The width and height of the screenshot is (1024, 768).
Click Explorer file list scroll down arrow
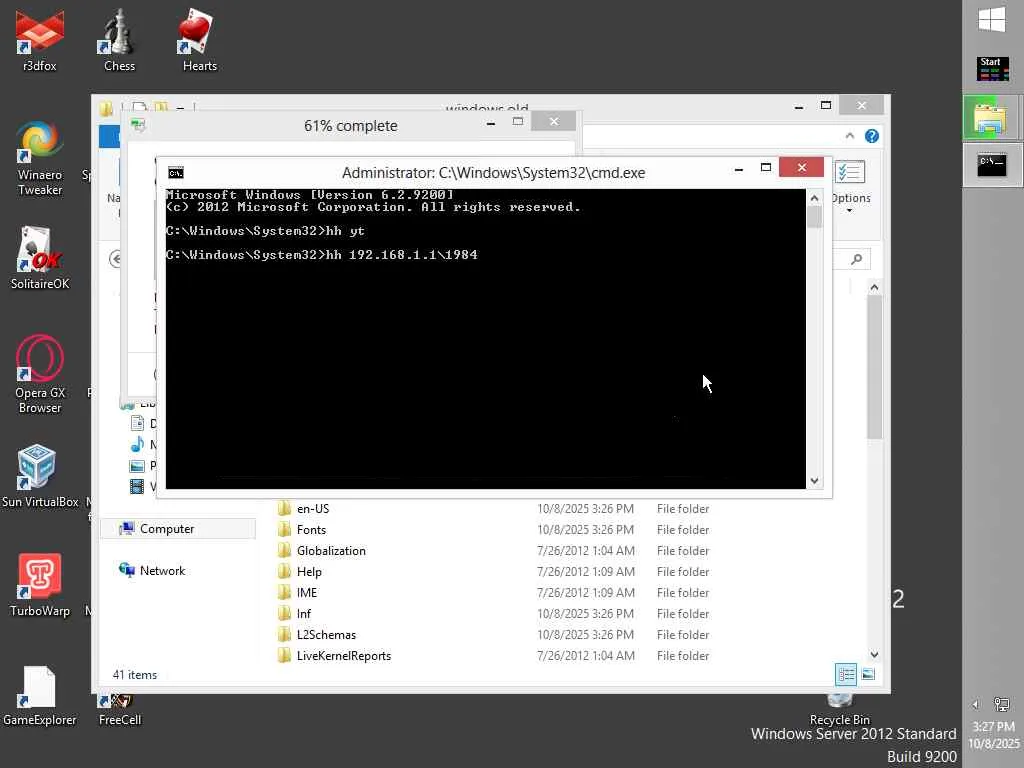tap(874, 654)
